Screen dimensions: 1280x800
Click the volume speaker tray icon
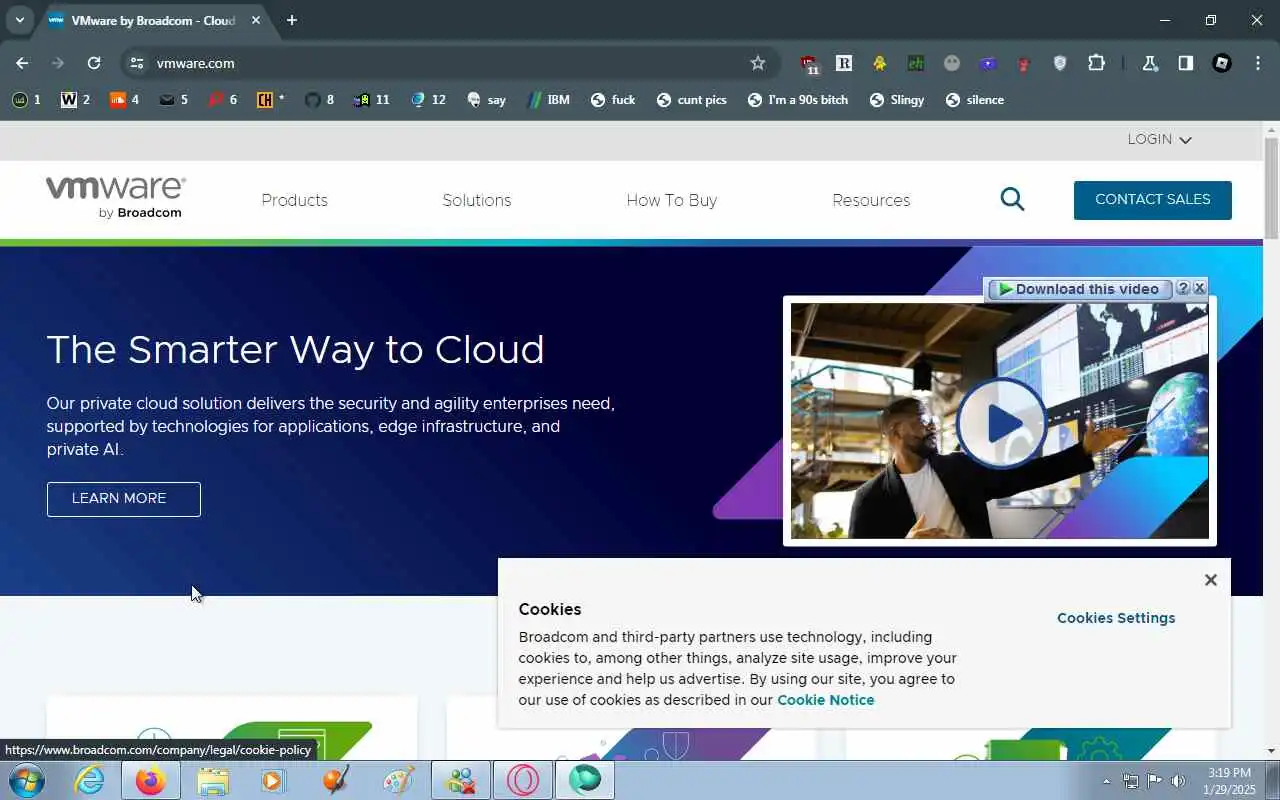(x=1178, y=781)
